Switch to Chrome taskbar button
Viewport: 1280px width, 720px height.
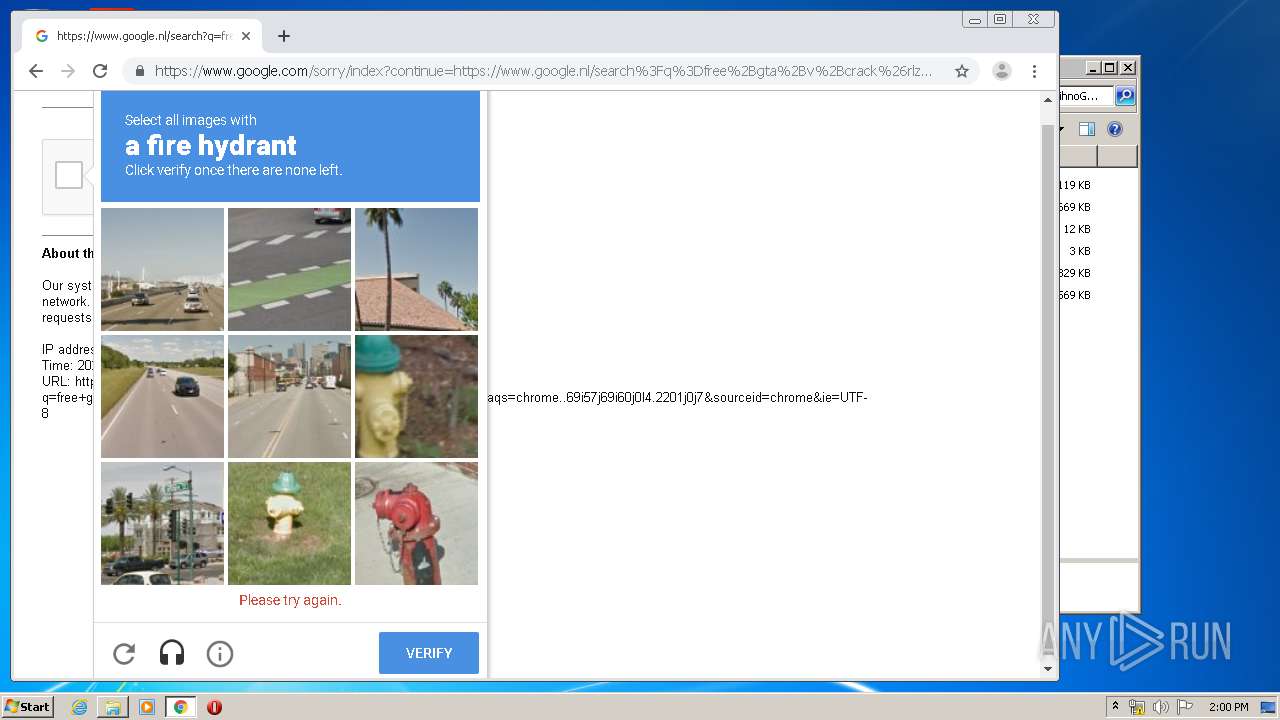[181, 707]
